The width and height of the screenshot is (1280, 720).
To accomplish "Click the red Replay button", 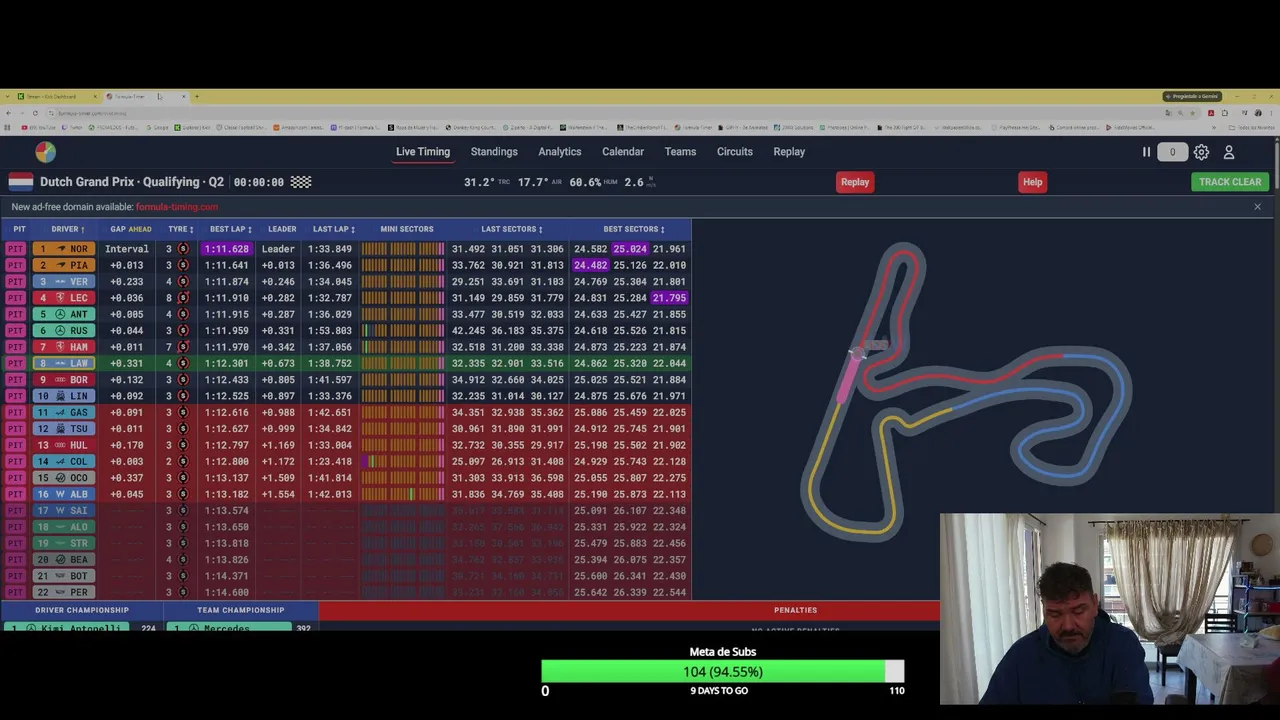I will (855, 182).
